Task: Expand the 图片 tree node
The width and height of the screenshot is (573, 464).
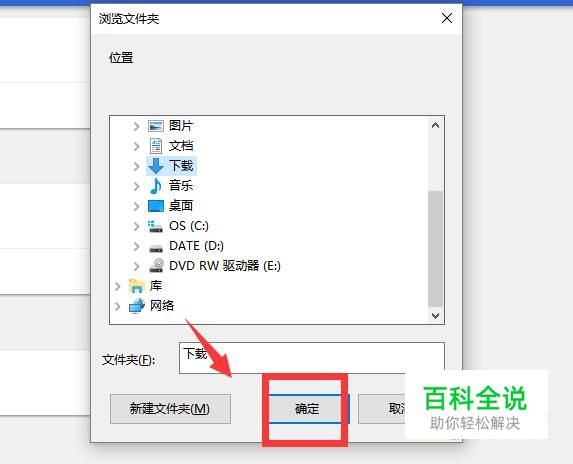Action: [x=136, y=126]
